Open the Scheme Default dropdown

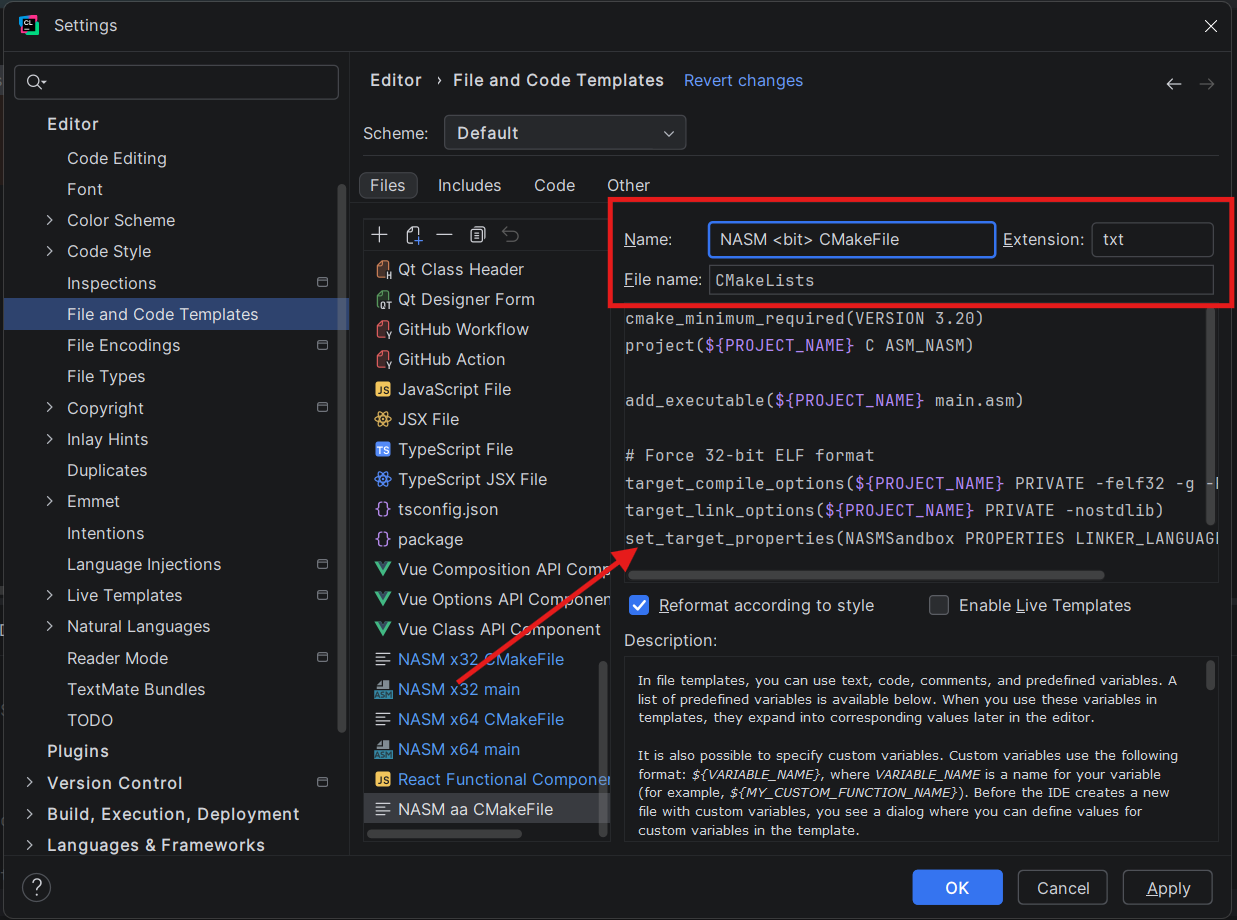click(x=566, y=133)
